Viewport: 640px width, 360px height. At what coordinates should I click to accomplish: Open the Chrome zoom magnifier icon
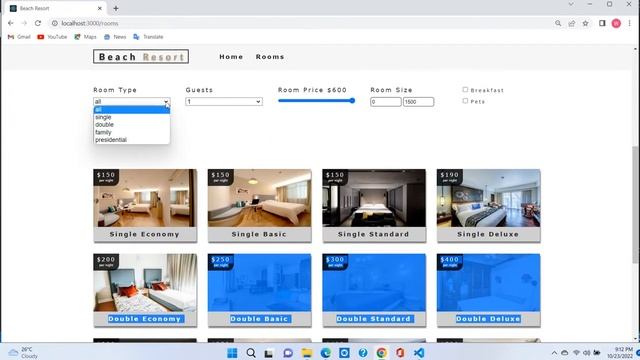click(558, 23)
